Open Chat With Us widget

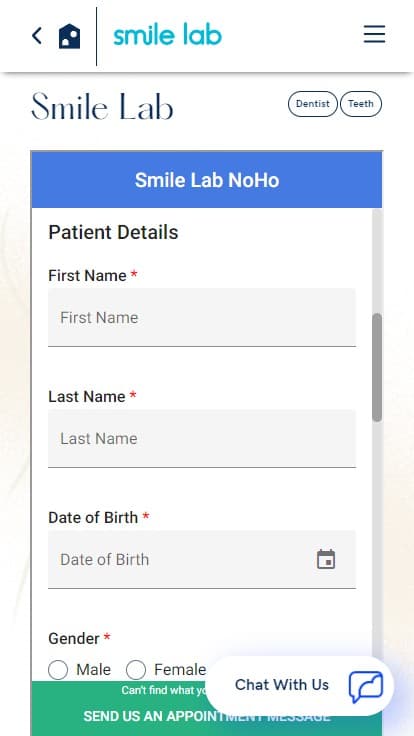point(299,685)
